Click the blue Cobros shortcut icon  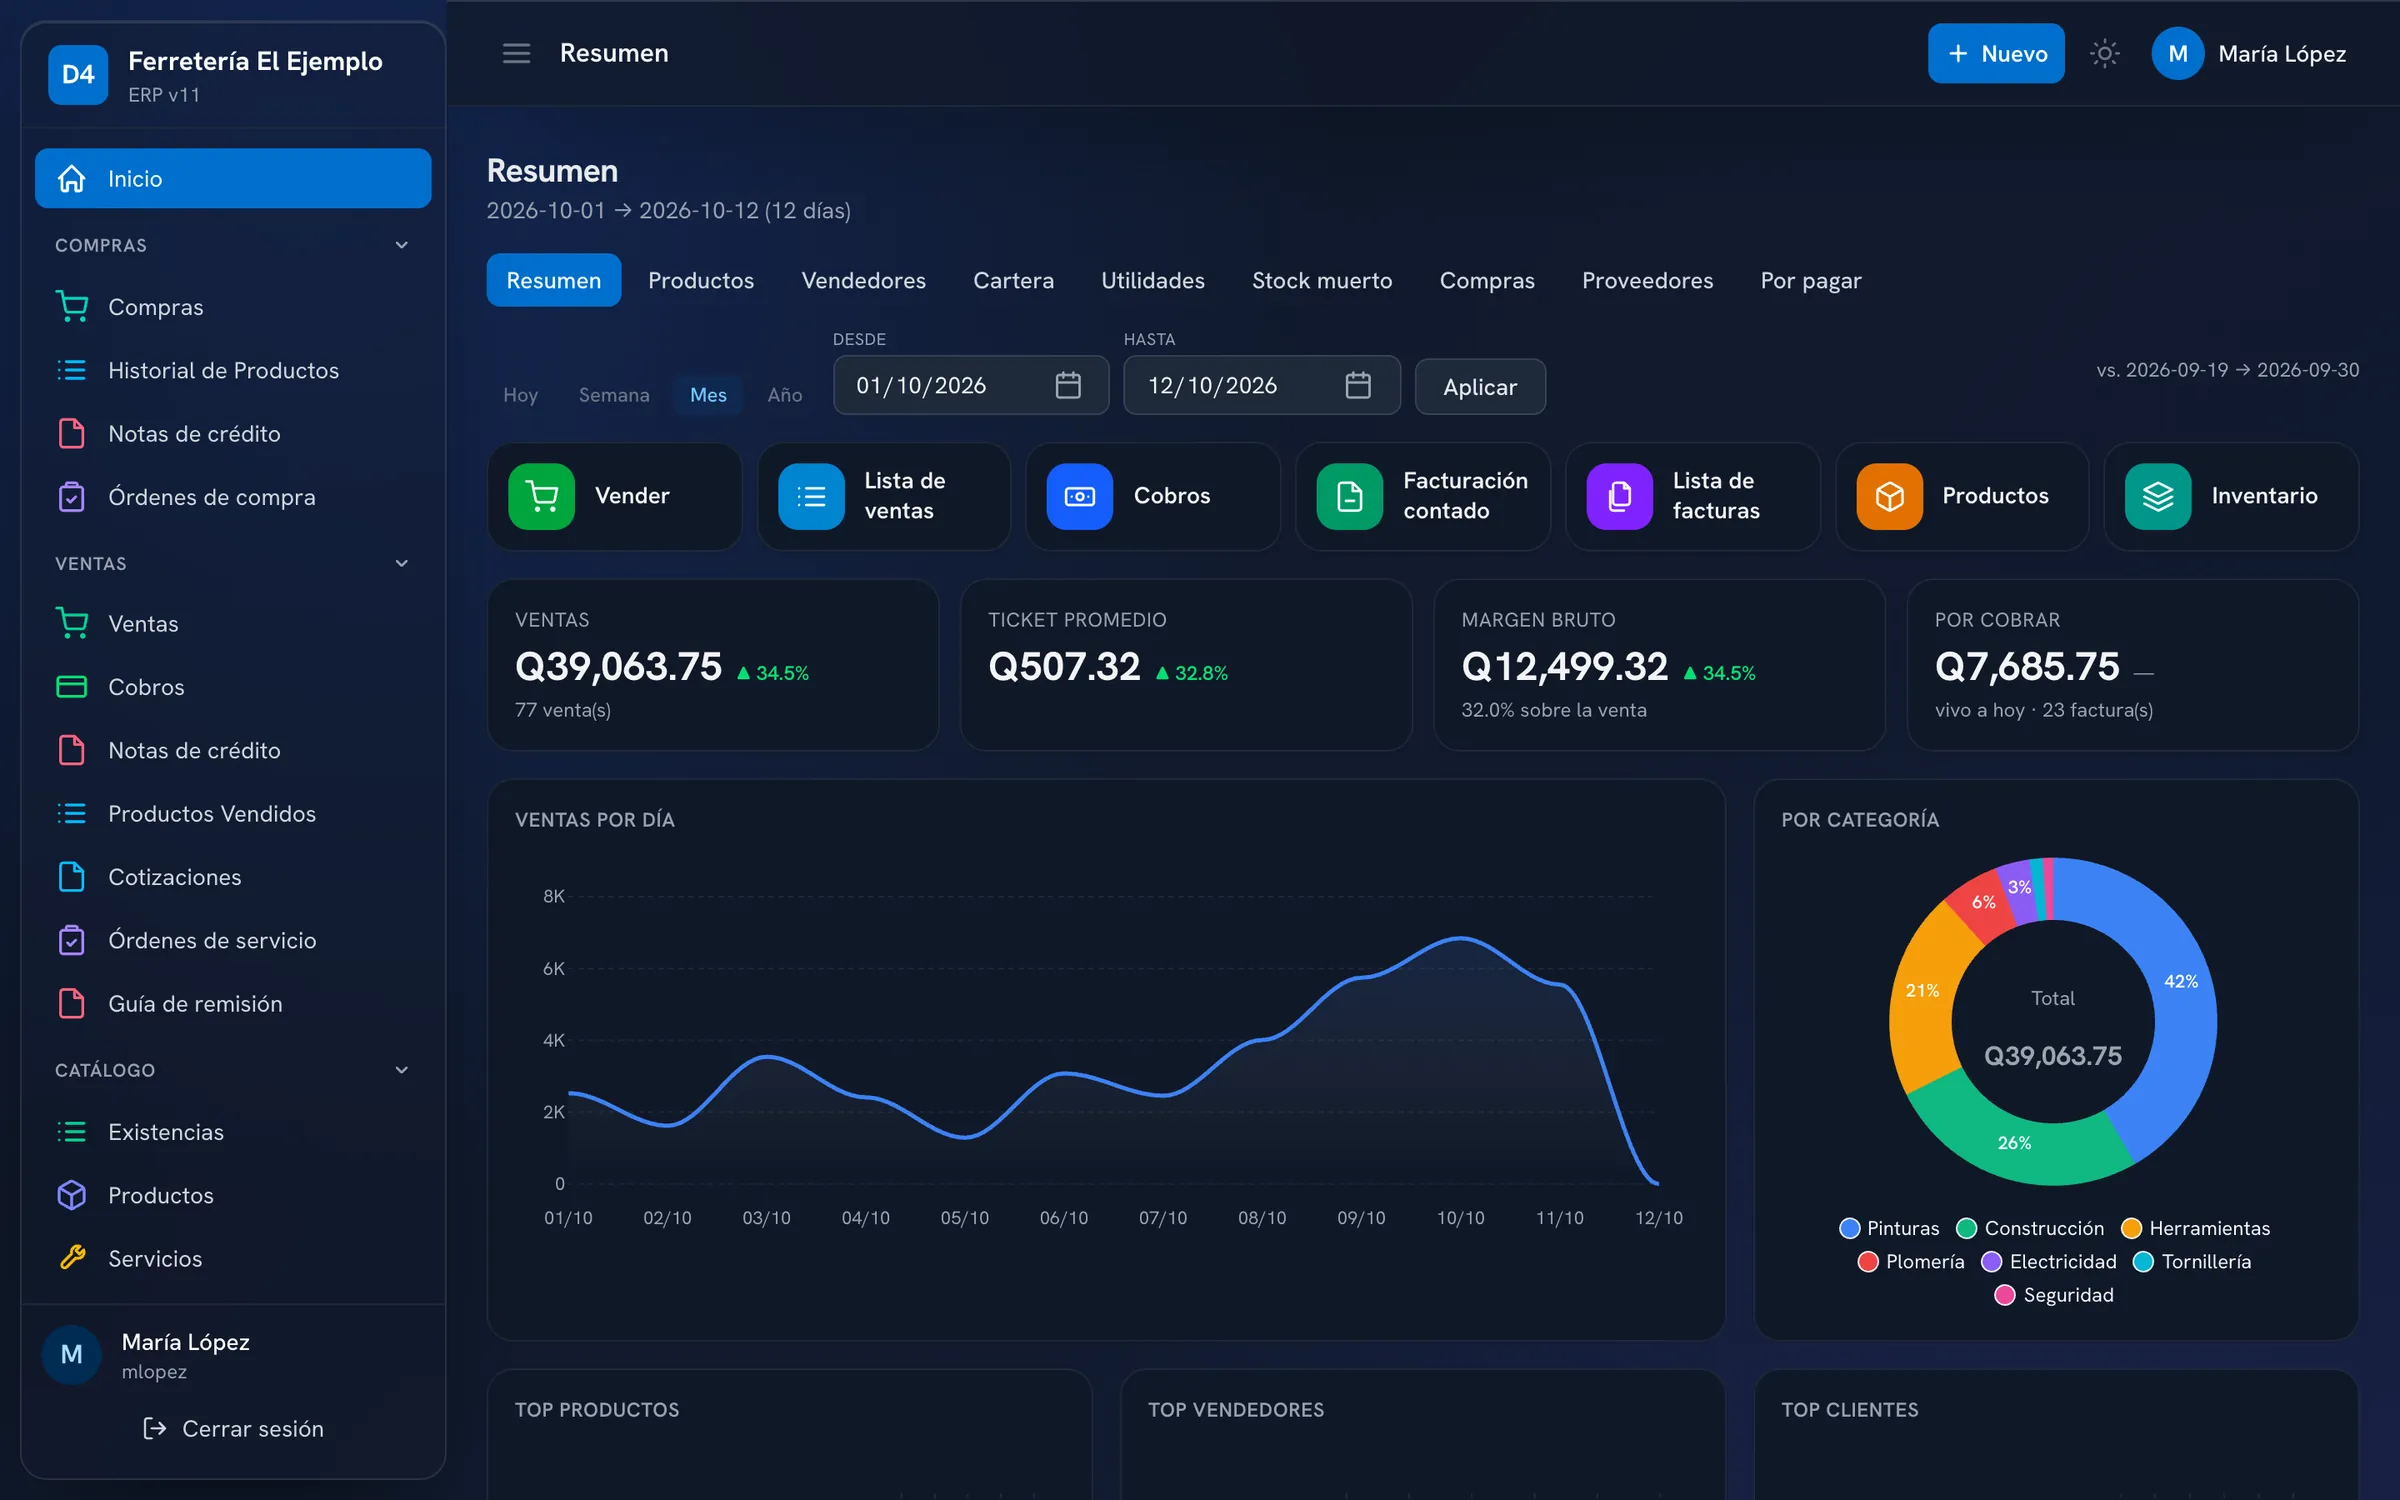coord(1080,496)
